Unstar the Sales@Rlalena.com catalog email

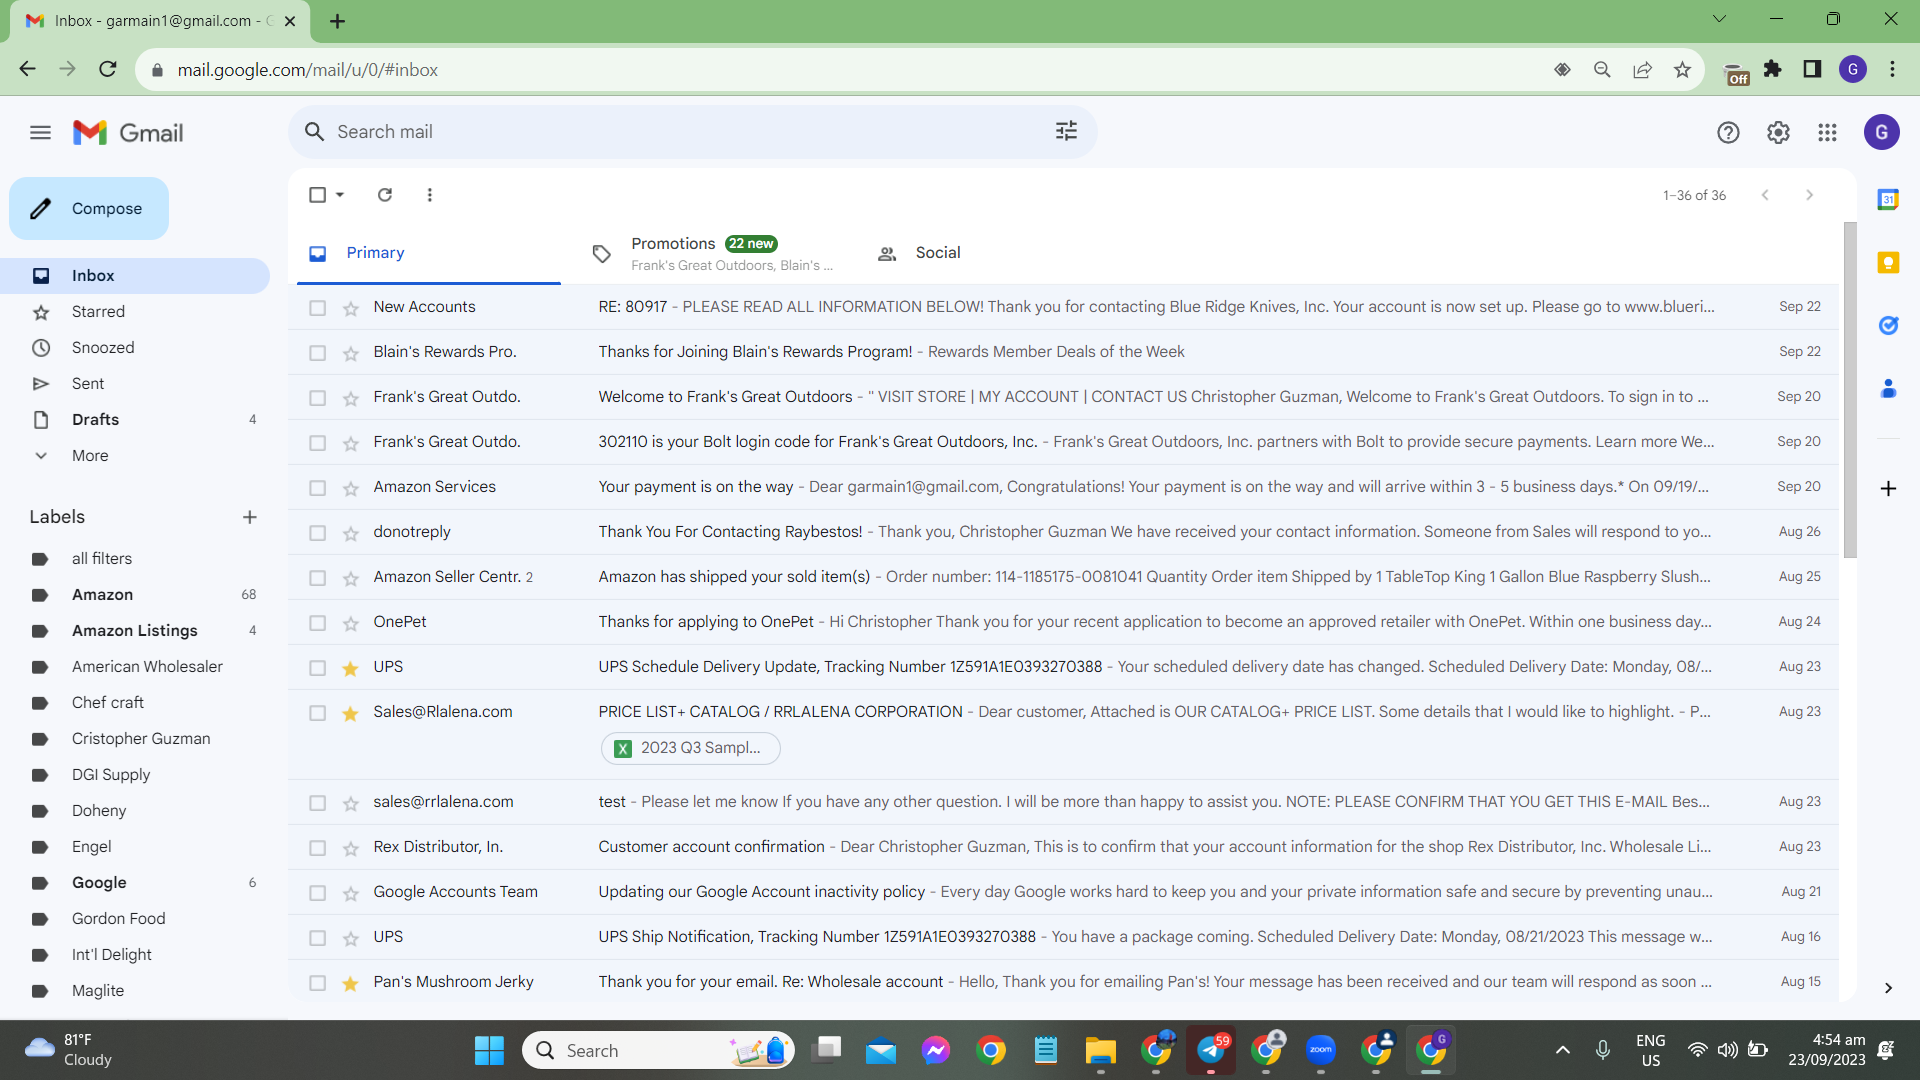click(x=350, y=713)
